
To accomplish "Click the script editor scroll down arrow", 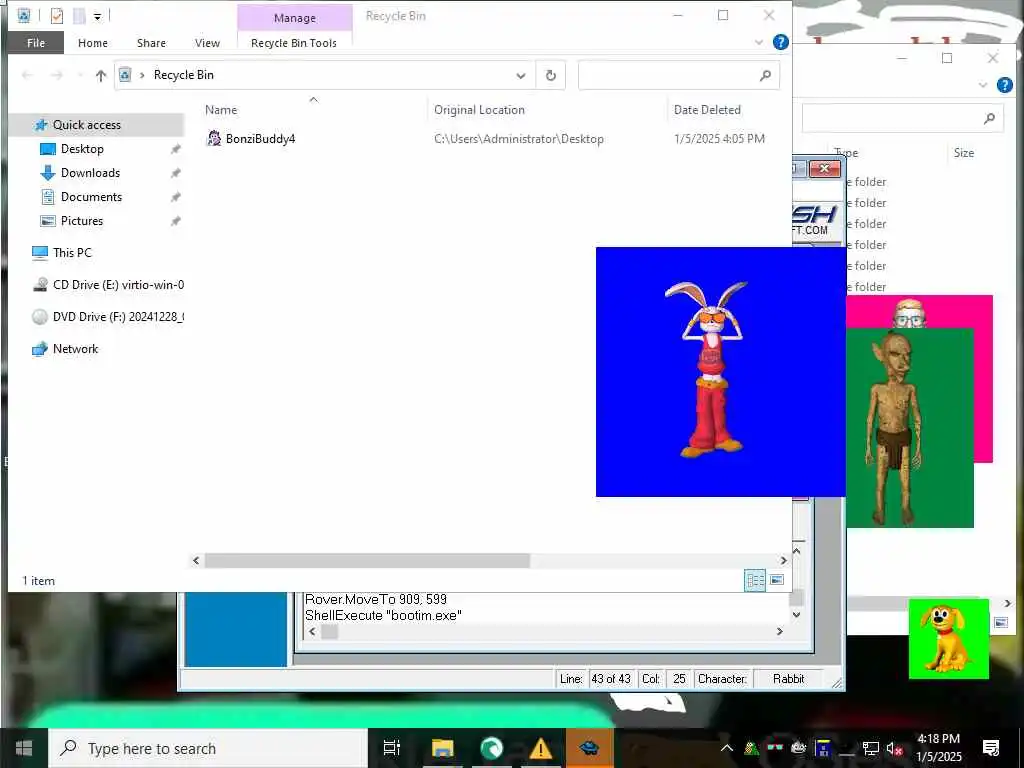I will [x=796, y=615].
